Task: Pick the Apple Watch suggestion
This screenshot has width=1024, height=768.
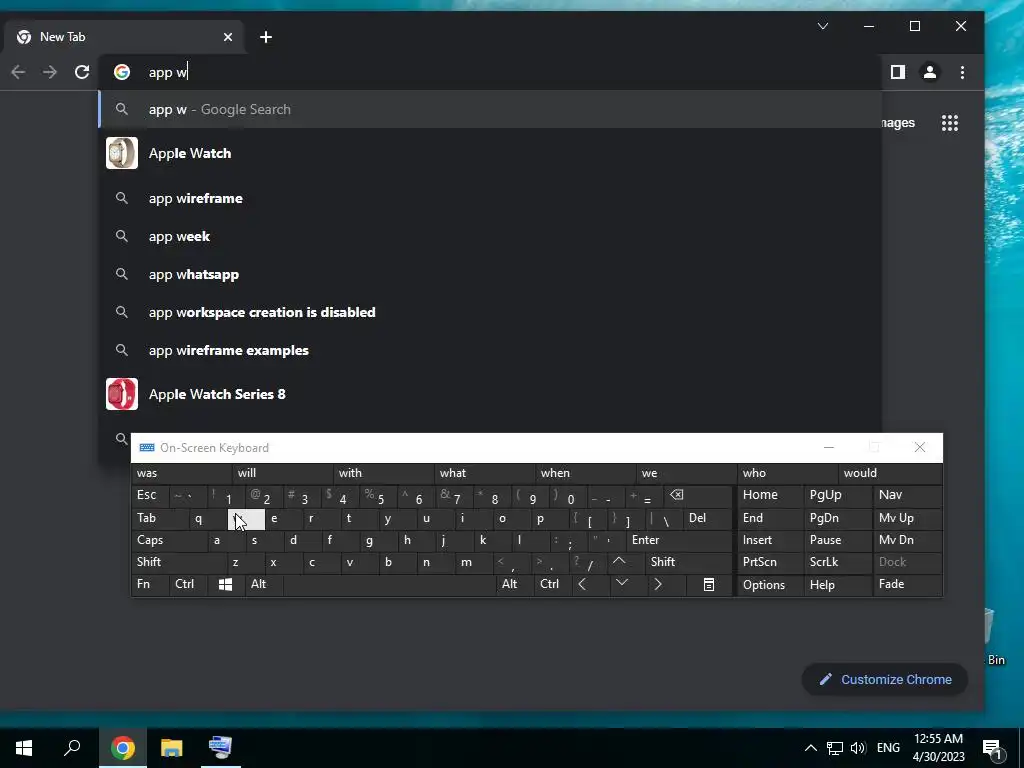Action: tap(490, 153)
